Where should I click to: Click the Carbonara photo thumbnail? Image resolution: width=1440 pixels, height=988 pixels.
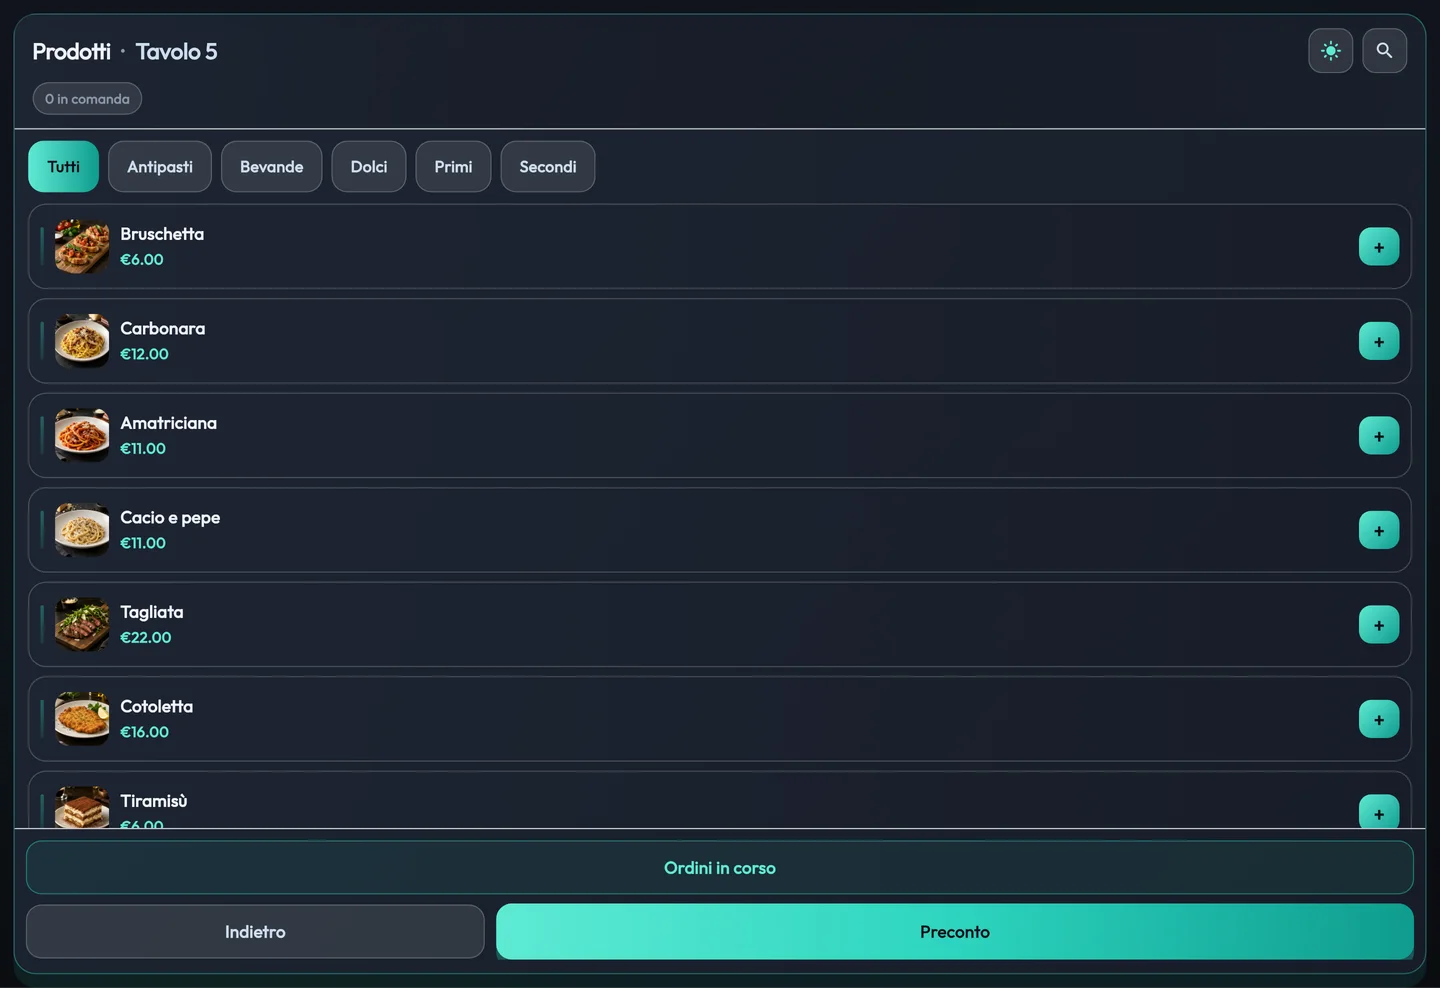tap(82, 341)
